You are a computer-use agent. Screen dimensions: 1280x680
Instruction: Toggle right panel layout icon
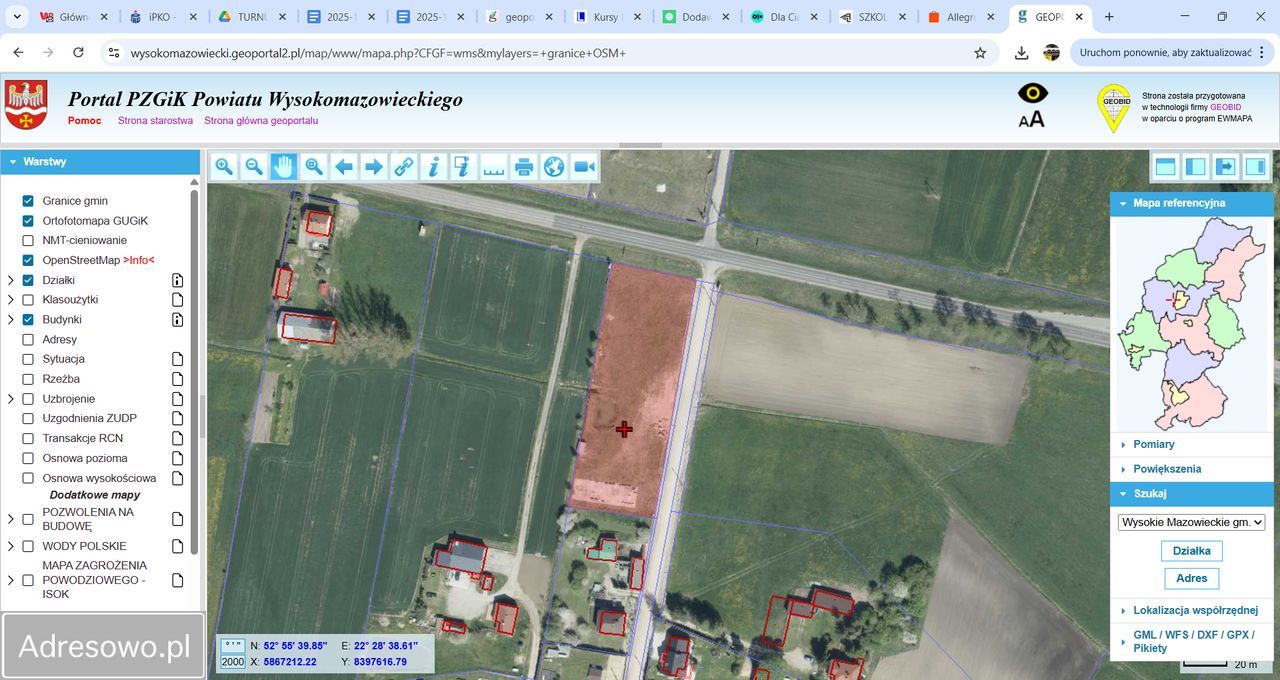coord(1255,167)
